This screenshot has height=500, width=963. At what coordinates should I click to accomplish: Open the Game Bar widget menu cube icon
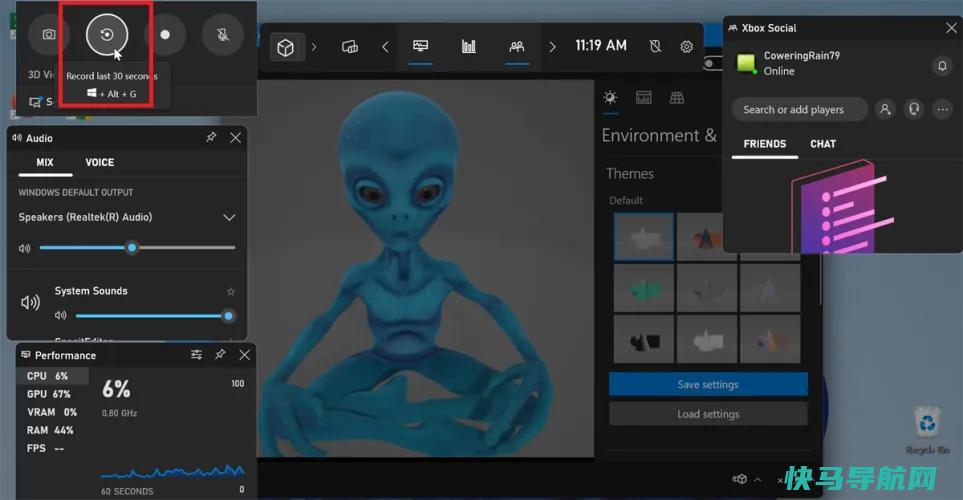click(x=285, y=47)
